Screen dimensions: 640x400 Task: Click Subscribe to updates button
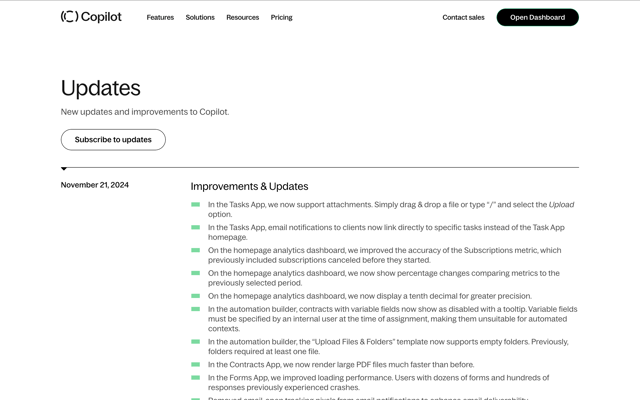(x=113, y=140)
